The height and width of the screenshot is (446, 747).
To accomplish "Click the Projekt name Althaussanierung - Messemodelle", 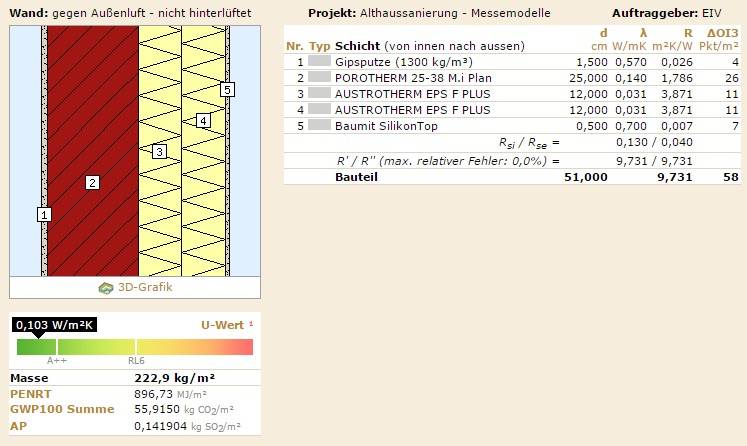I will tap(455, 13).
